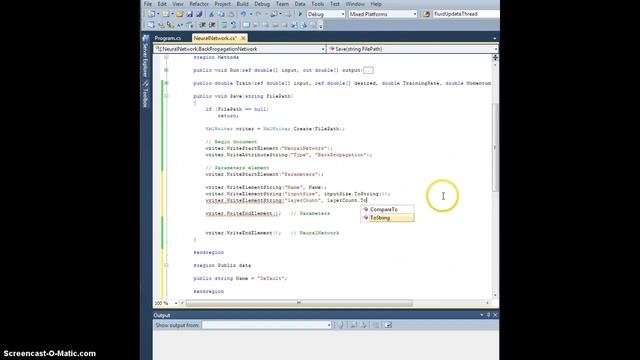
Task: Click the fluidUpdateThread find box
Action: [x=465, y=14]
